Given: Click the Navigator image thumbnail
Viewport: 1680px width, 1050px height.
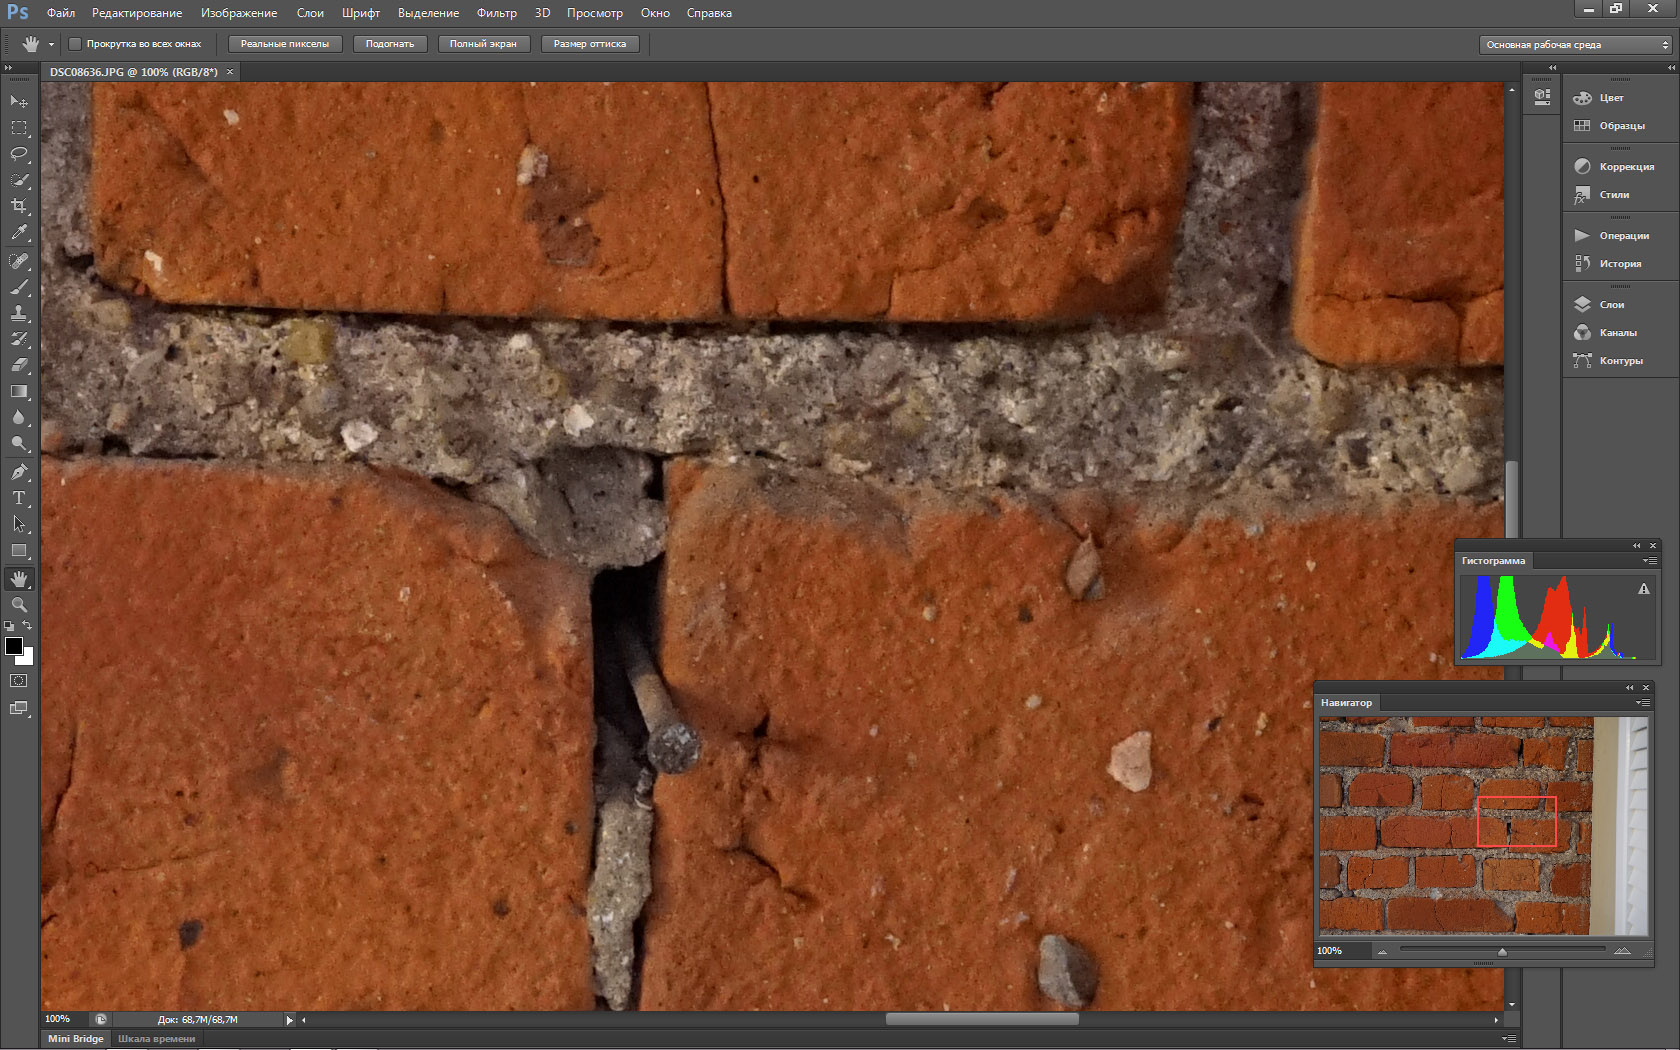Looking at the screenshot, I should 1482,826.
